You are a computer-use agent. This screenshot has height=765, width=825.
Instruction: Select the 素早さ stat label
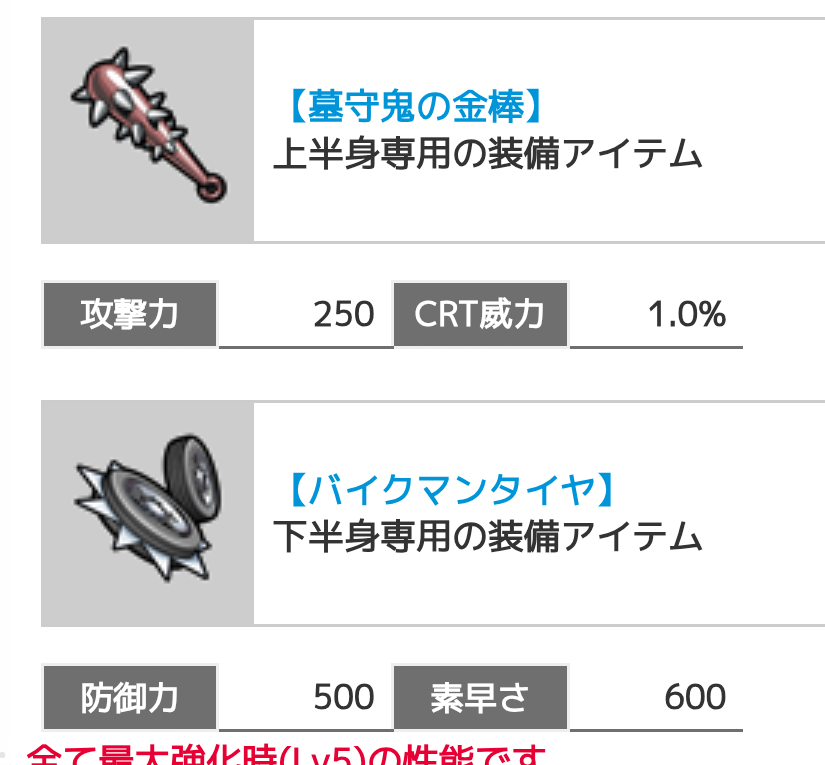click(480, 698)
